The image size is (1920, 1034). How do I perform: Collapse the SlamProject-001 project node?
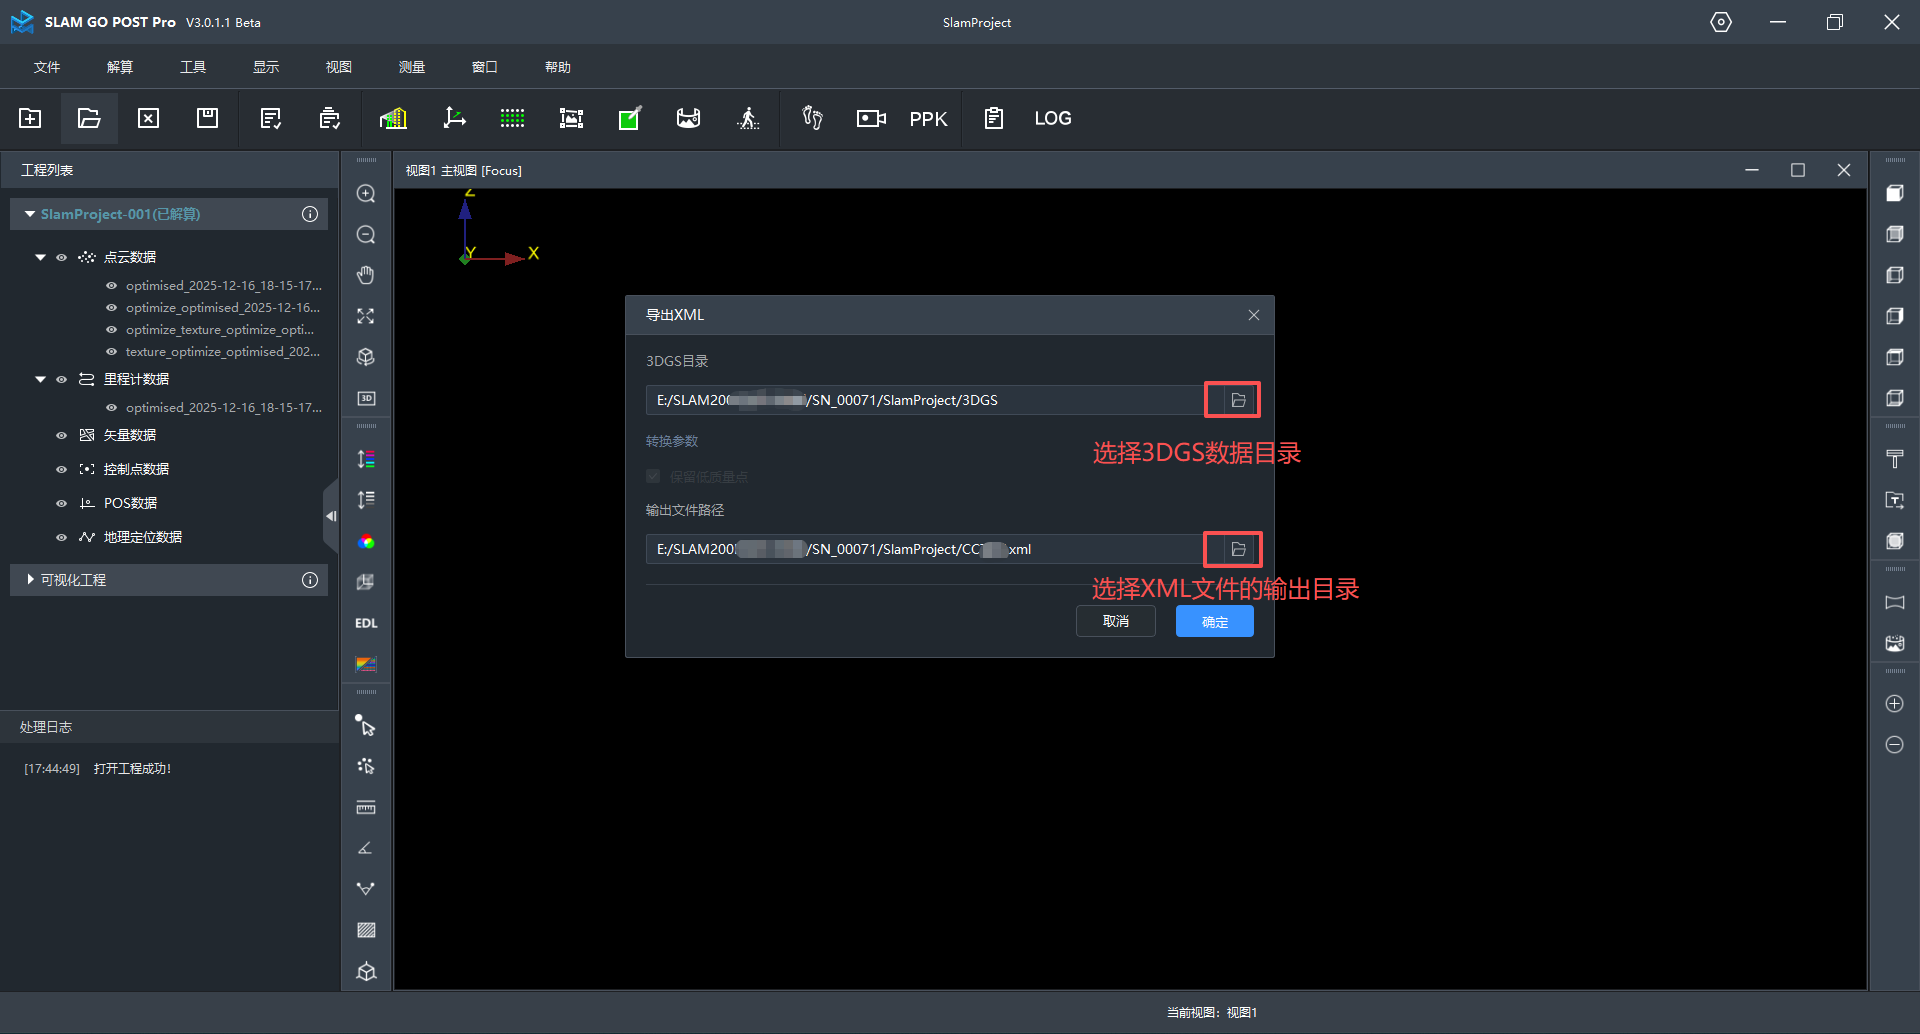pos(30,214)
